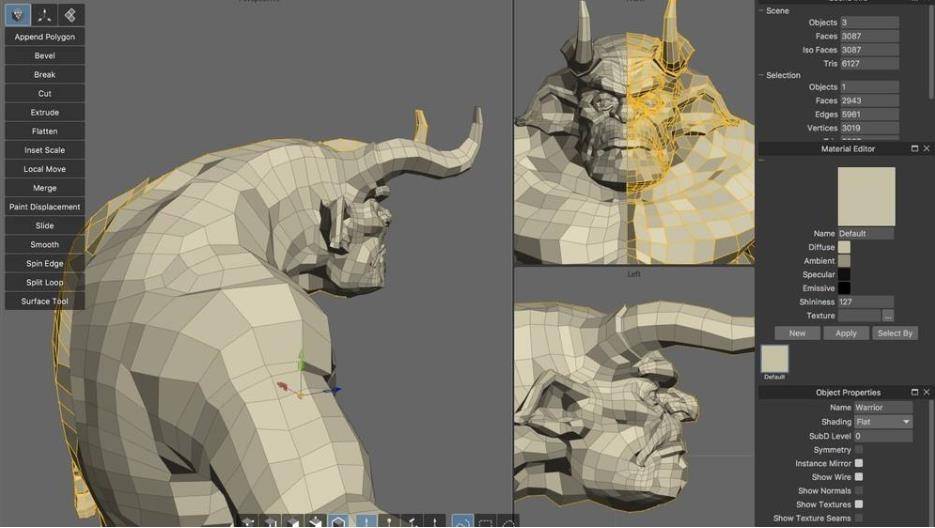Choose the Append Polygon tool
This screenshot has width=935, height=528.
coord(45,36)
